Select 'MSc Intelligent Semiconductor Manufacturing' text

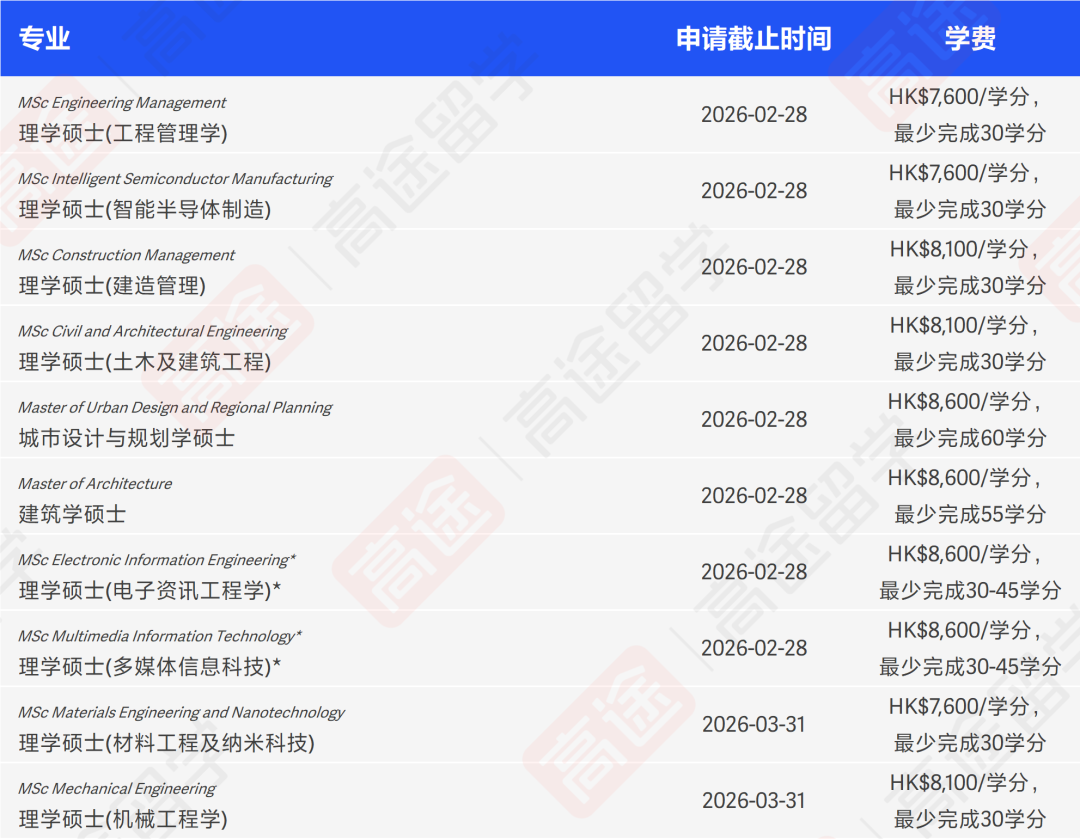point(175,179)
